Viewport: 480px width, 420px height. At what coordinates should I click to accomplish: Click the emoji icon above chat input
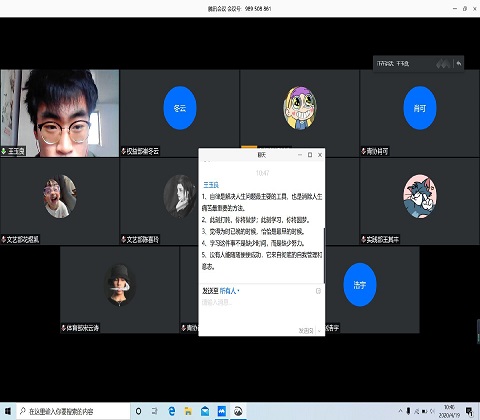tap(318, 291)
